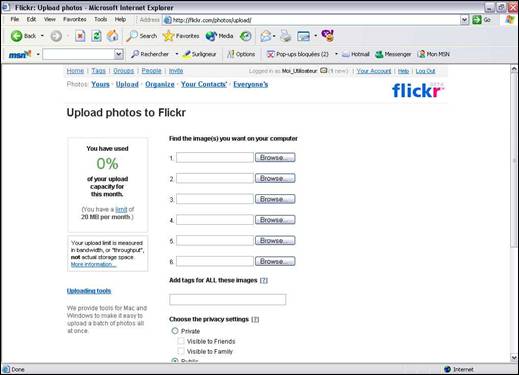This screenshot has width=519, height=375.
Task: Open the Mail envelope icon
Action: click(265, 36)
